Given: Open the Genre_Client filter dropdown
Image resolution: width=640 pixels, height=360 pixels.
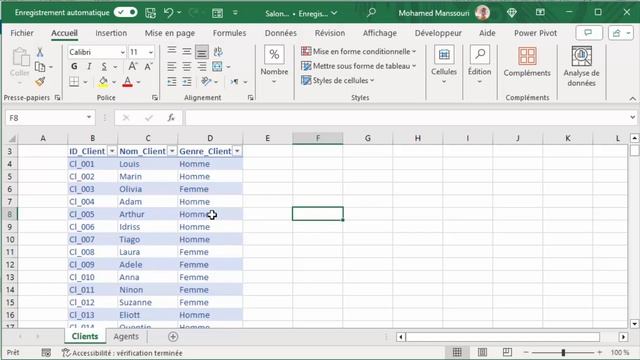Looking at the screenshot, I should 237,151.
